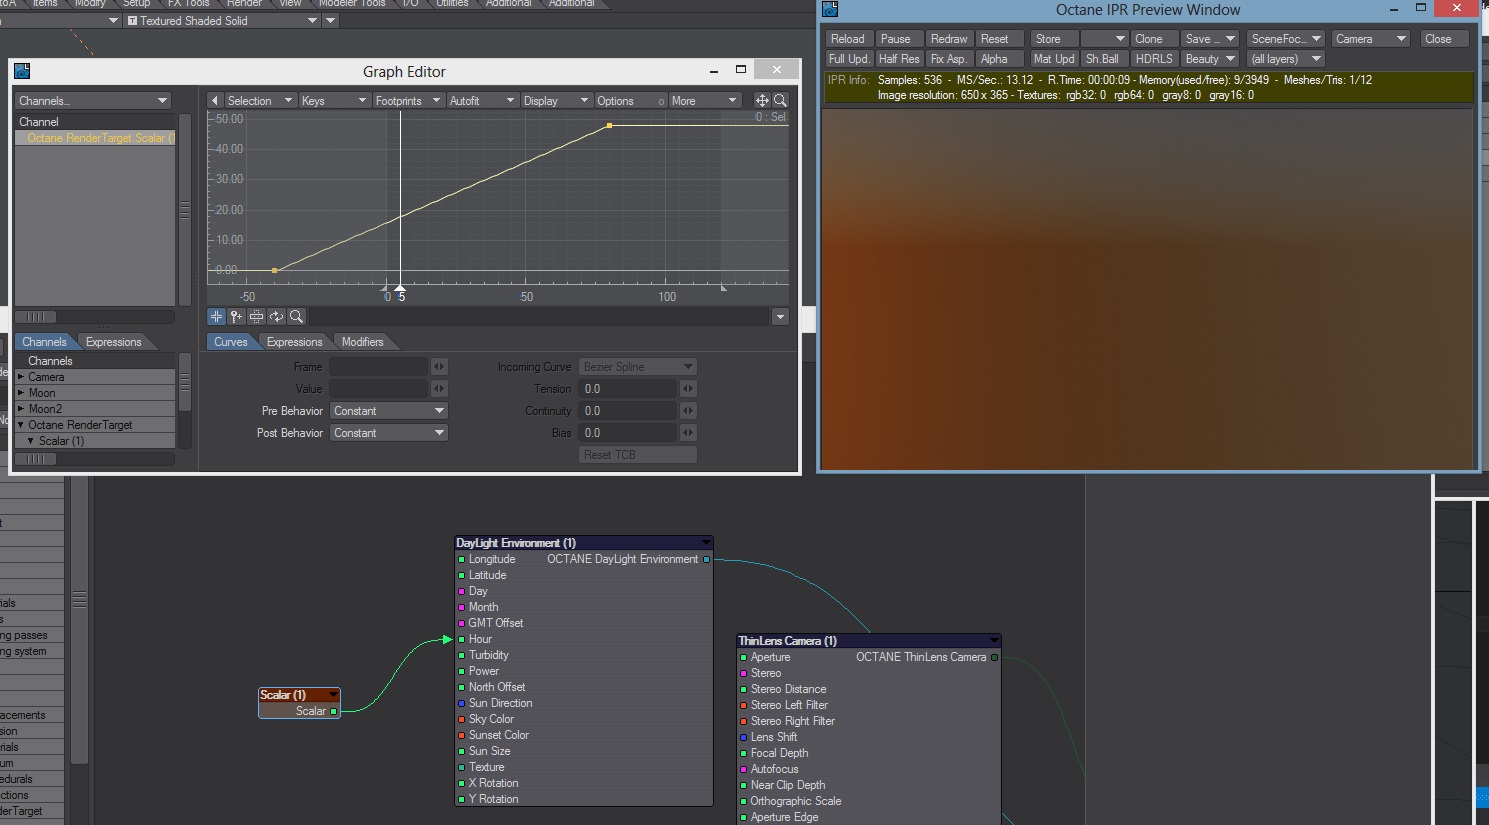This screenshot has width=1489, height=825.
Task: Switch to the Curves tab
Action: pos(230,342)
